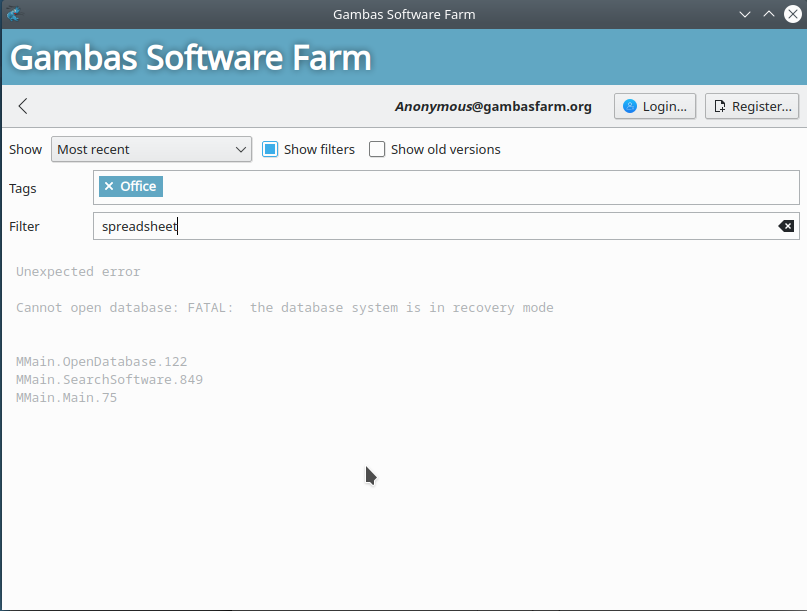This screenshot has width=807, height=611.
Task: Click the Unexpected error heading text
Action: 78,272
